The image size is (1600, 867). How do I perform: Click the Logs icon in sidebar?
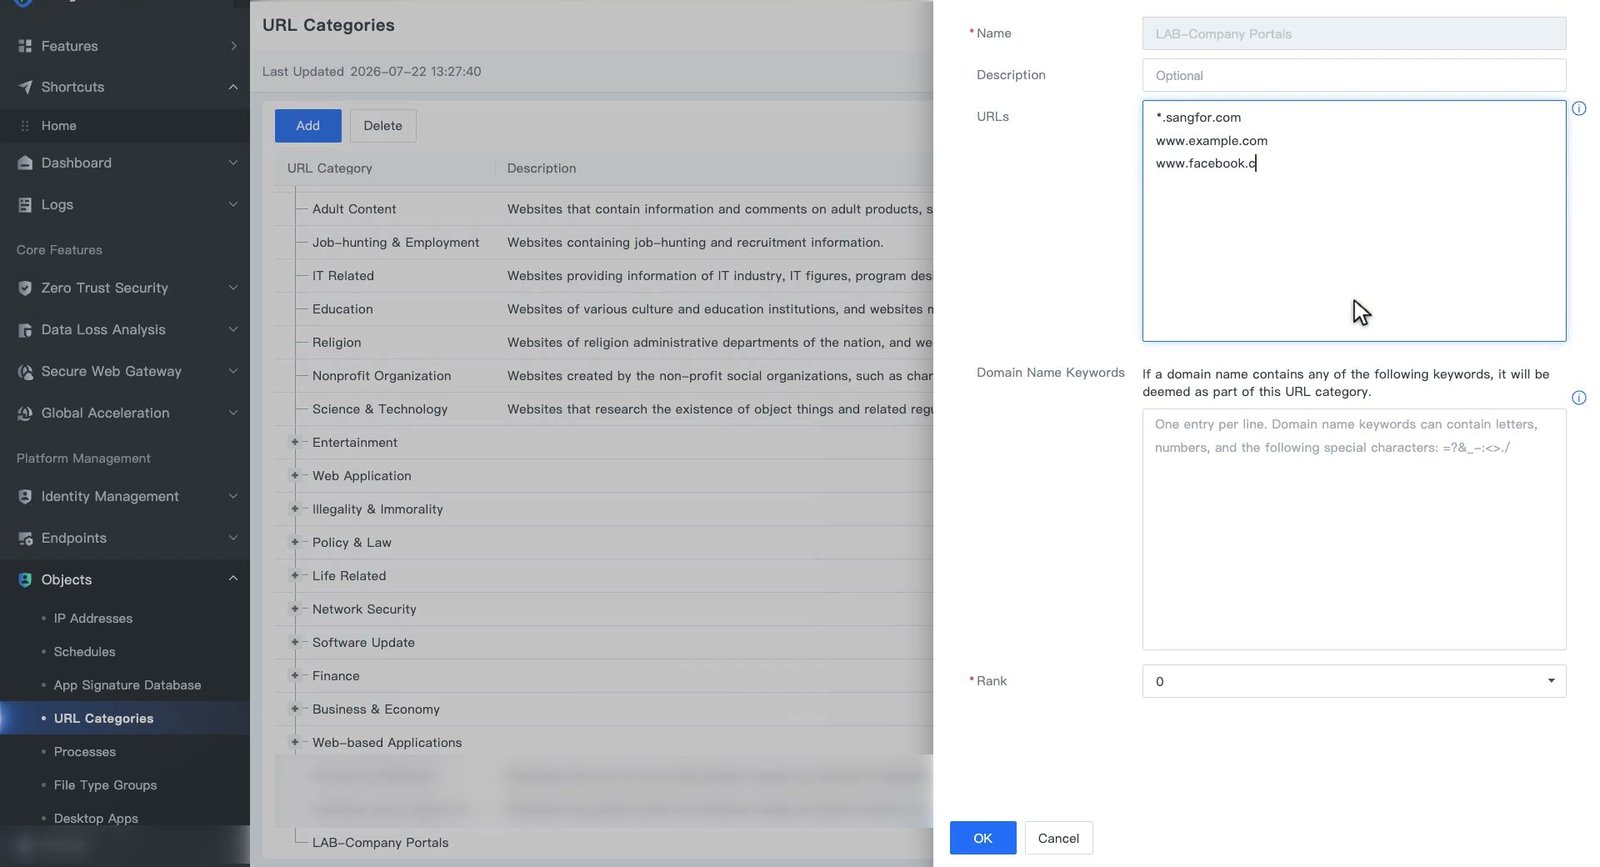[x=25, y=205]
